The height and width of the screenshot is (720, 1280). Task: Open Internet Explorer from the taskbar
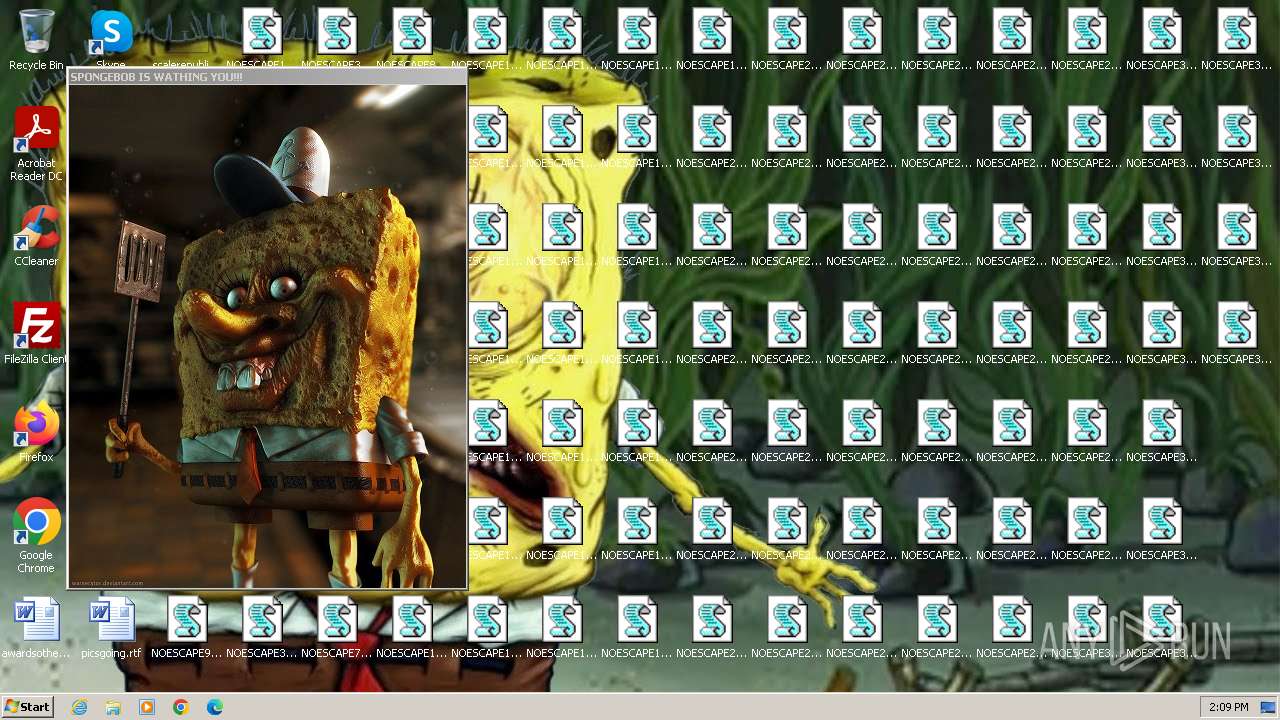(x=79, y=707)
